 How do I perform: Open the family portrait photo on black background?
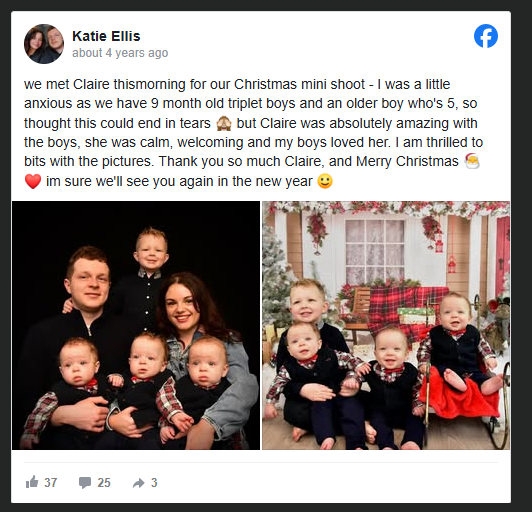point(136,325)
